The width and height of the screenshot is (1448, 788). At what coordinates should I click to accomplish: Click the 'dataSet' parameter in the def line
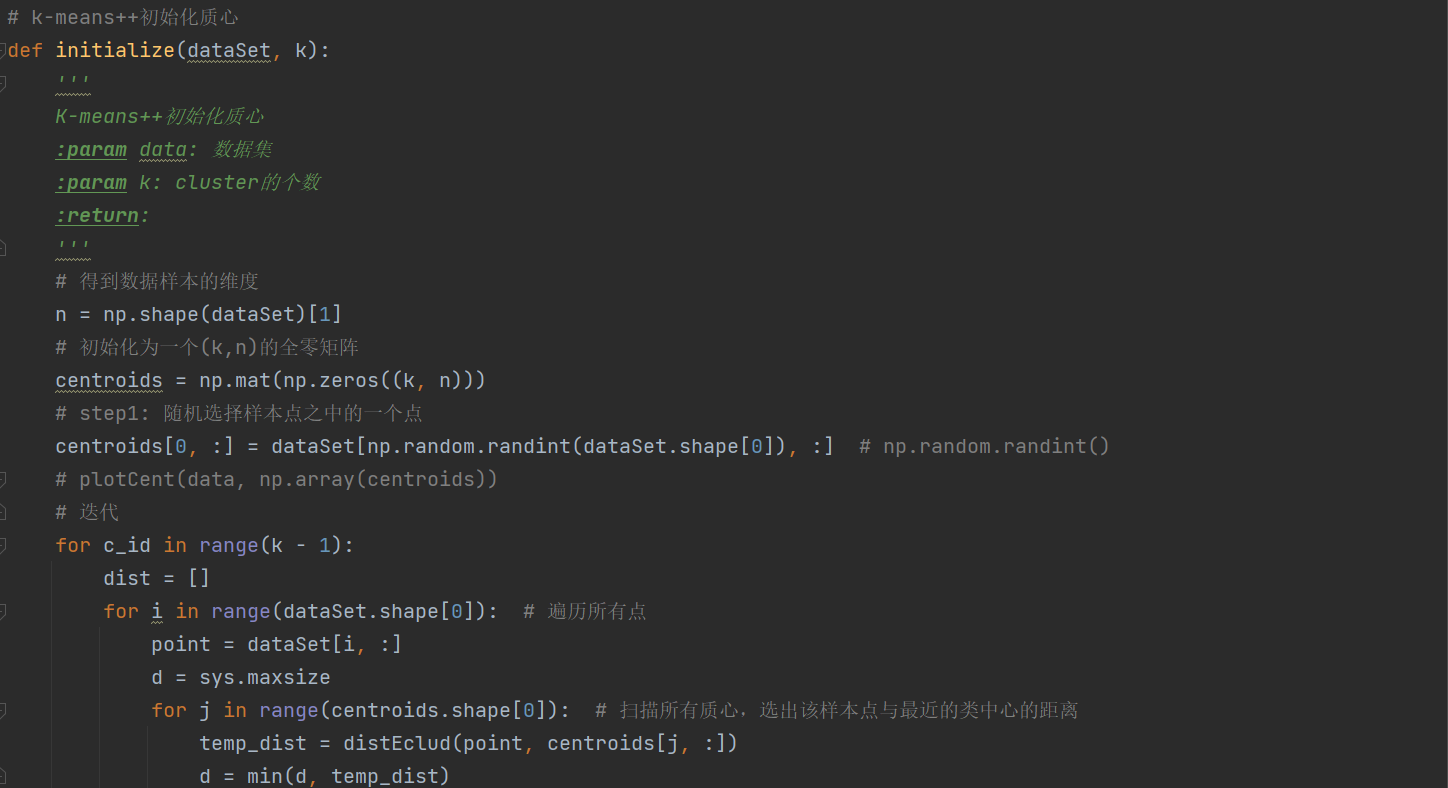[229, 50]
